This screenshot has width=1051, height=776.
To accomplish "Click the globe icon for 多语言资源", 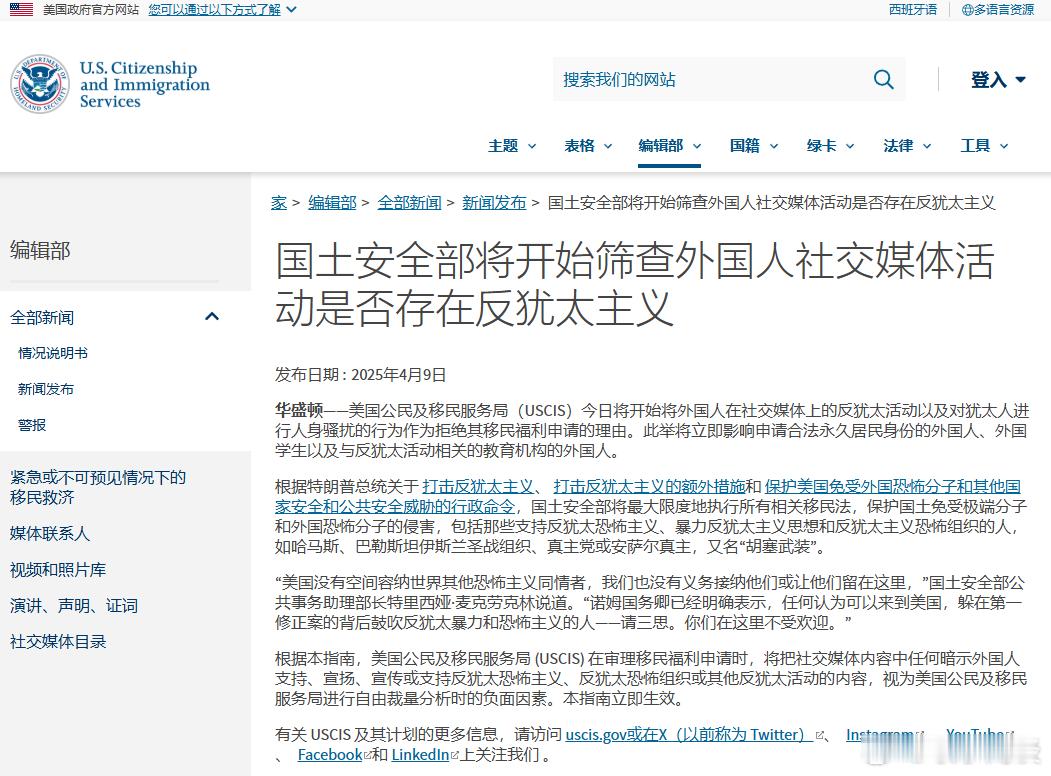I will [967, 10].
